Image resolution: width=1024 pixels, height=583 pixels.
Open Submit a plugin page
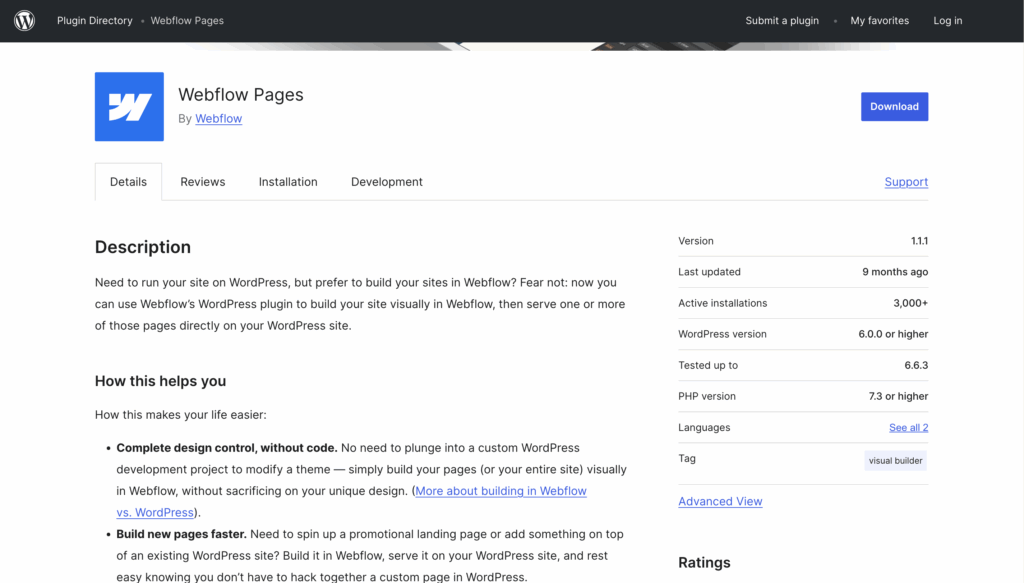tap(782, 21)
